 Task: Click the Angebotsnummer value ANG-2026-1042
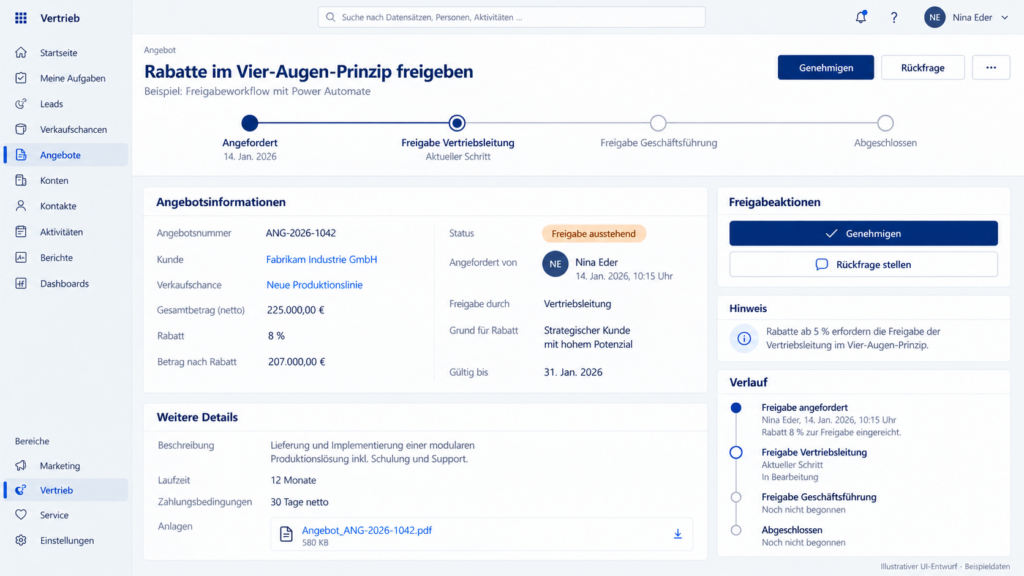coord(300,232)
